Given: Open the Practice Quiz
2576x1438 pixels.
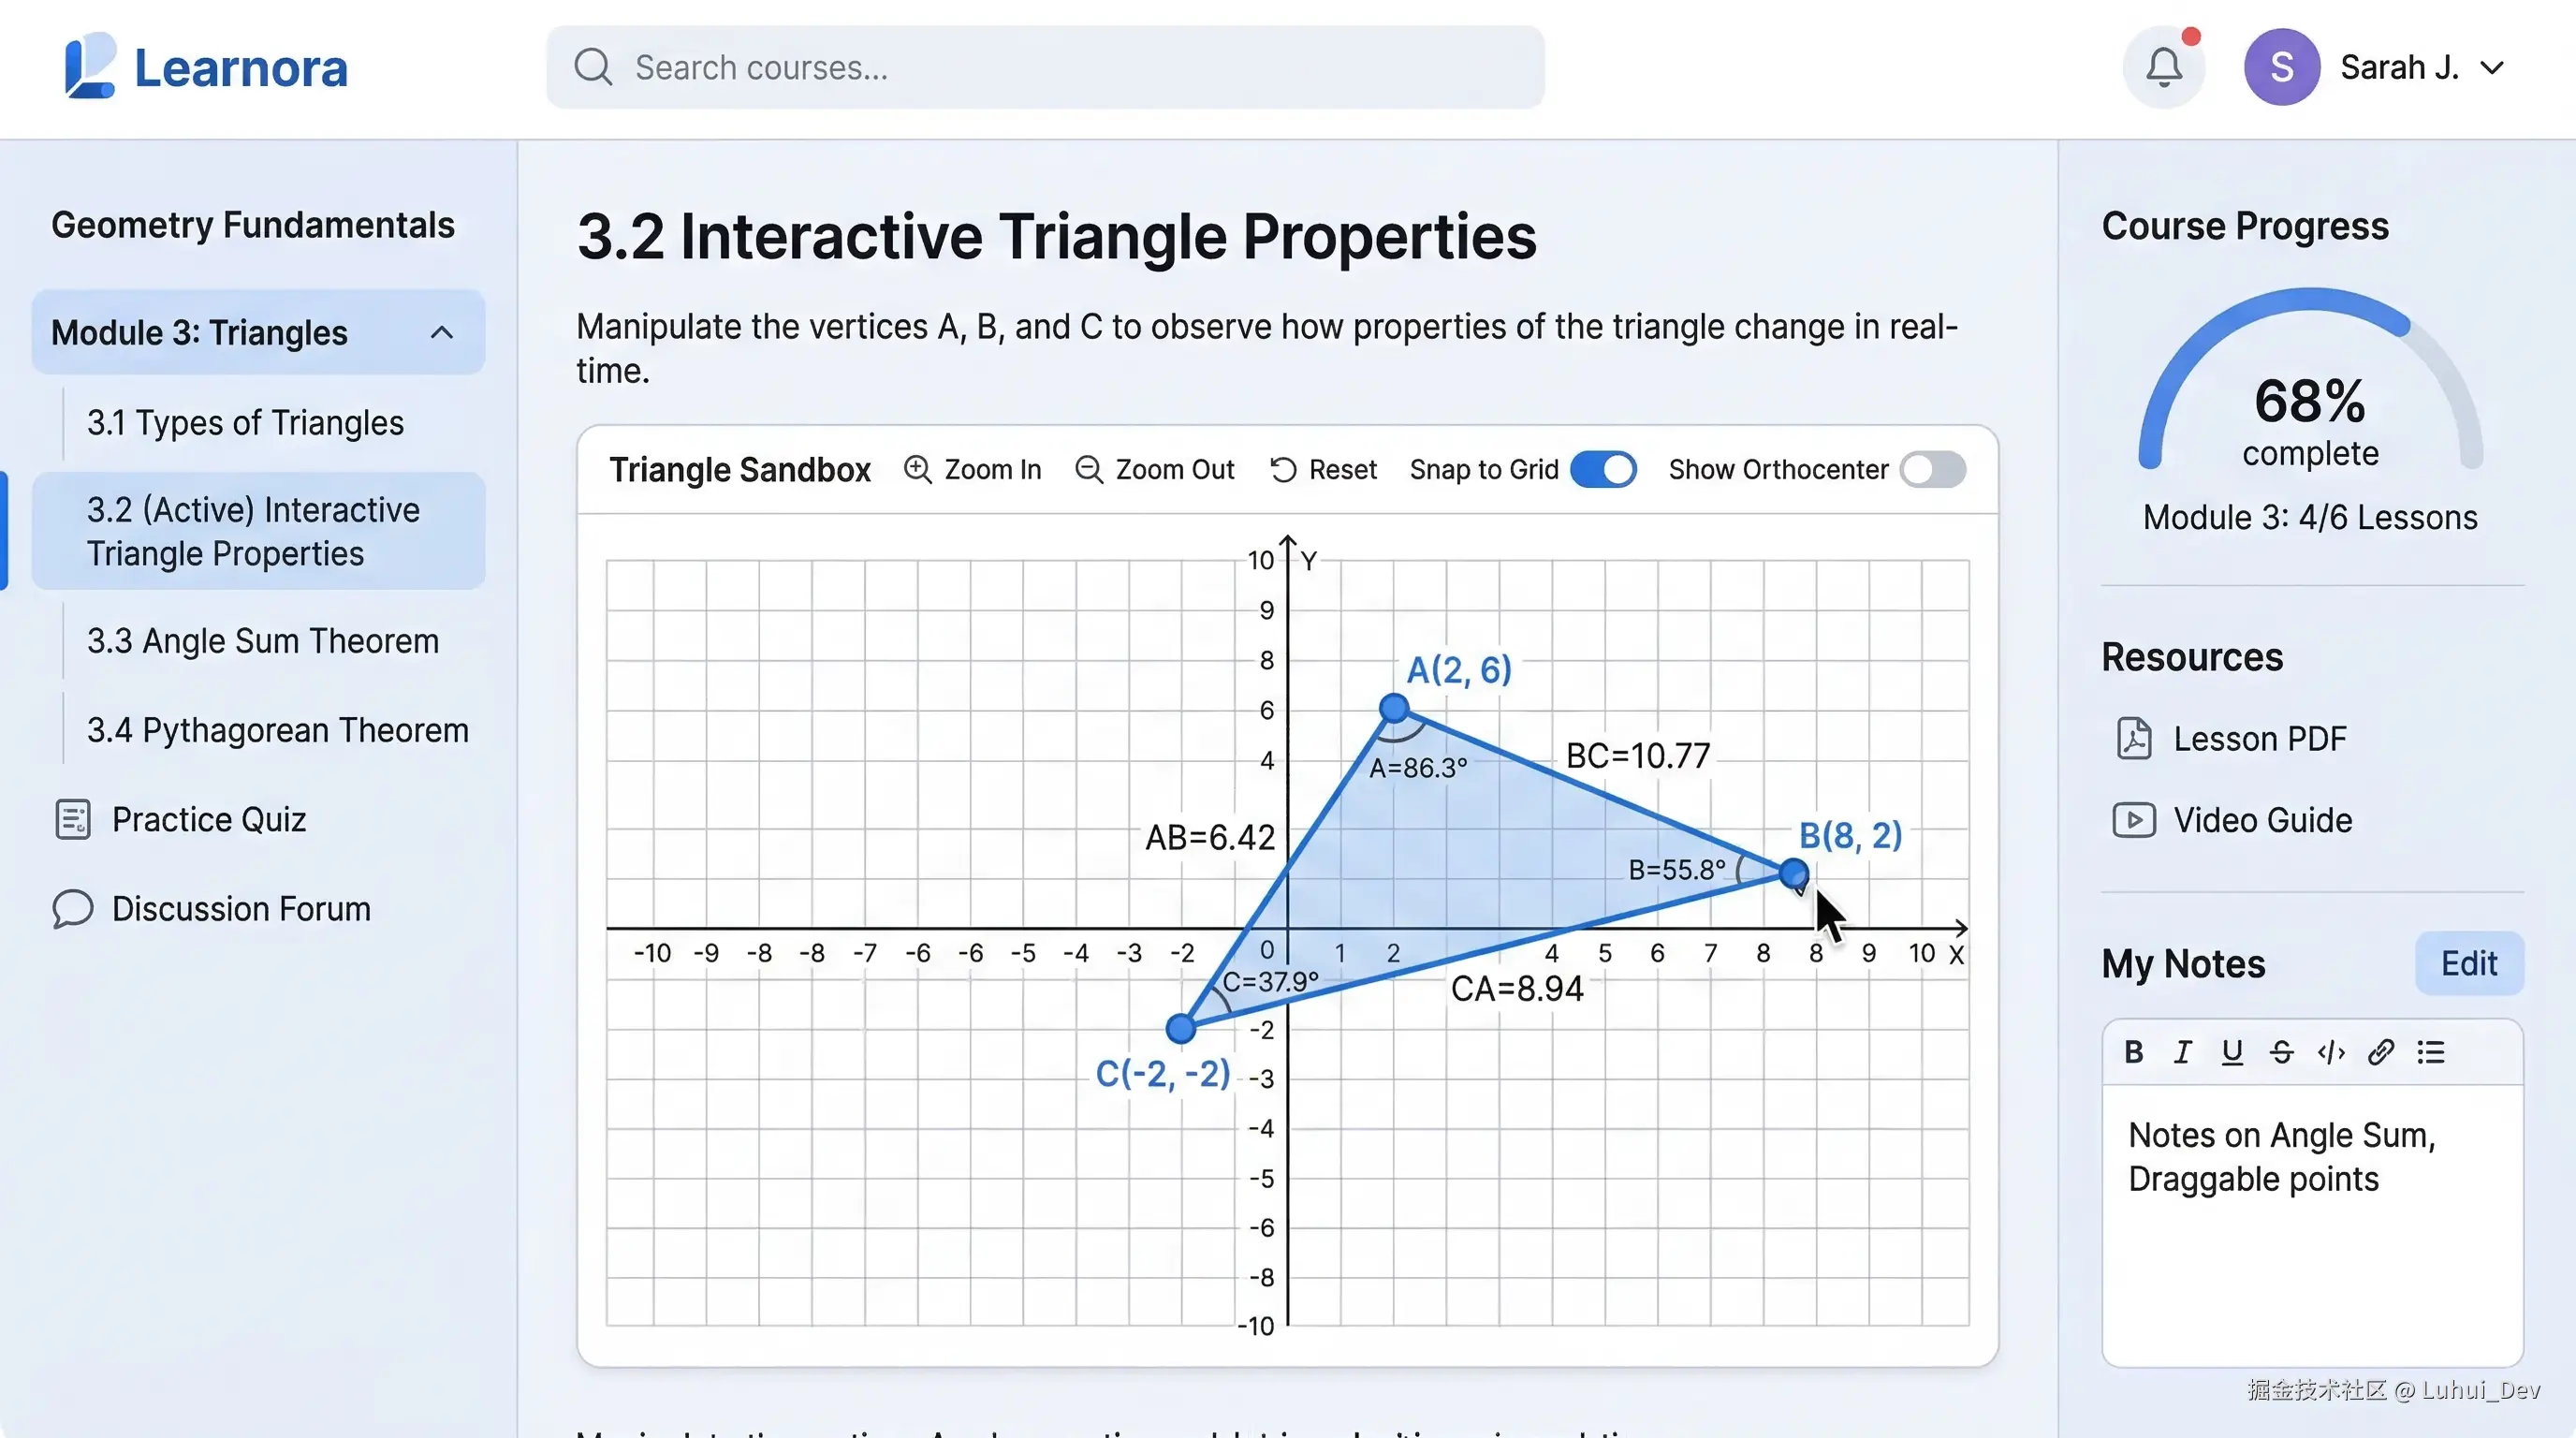Looking at the screenshot, I should 208,820.
